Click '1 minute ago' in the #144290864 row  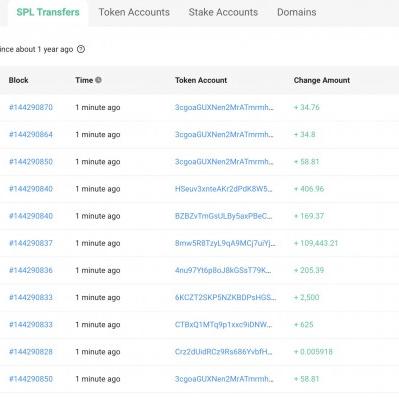[98, 134]
